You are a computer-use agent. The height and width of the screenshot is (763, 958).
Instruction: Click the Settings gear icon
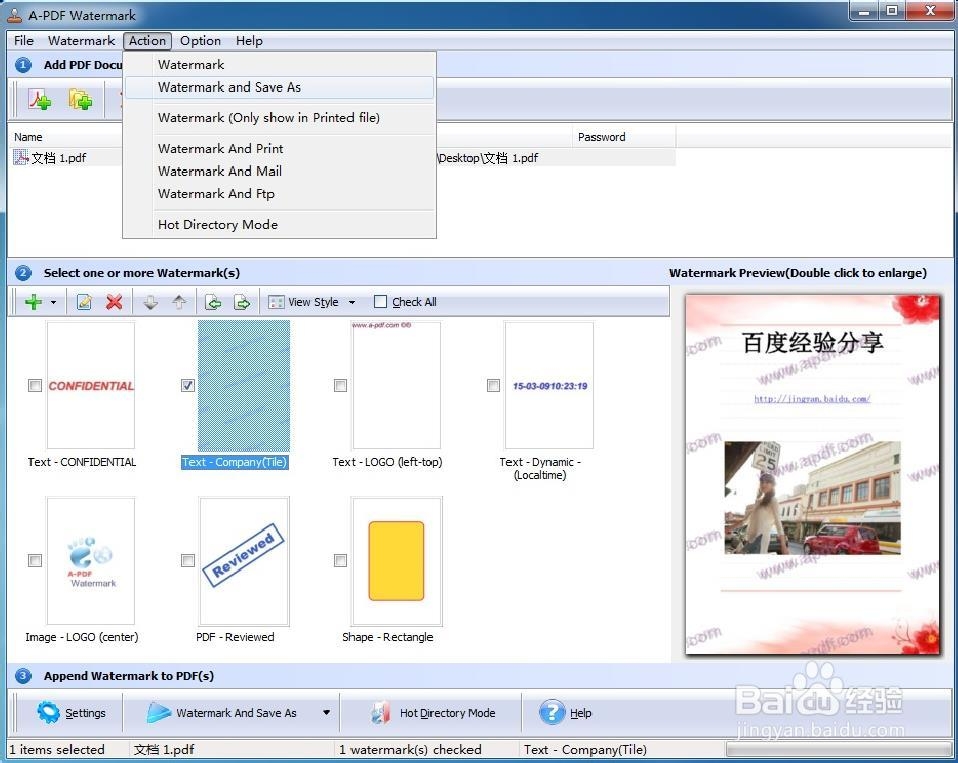pos(48,712)
